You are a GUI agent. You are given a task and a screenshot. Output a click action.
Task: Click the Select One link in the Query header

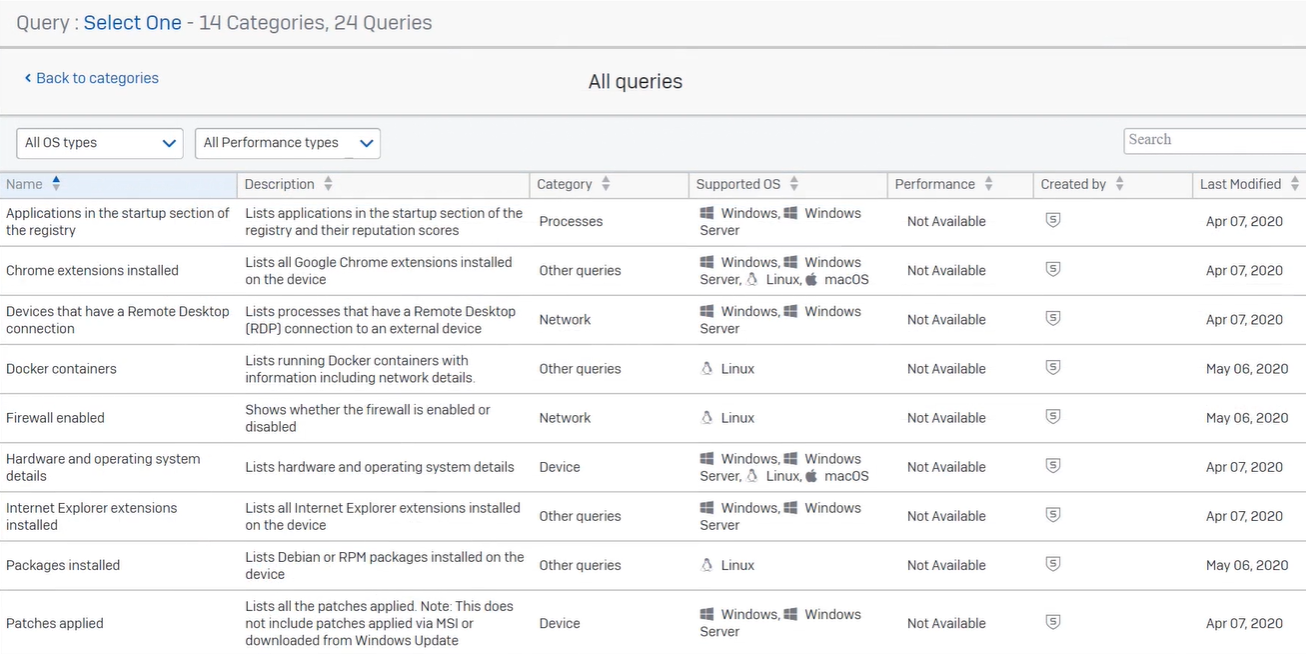(132, 22)
